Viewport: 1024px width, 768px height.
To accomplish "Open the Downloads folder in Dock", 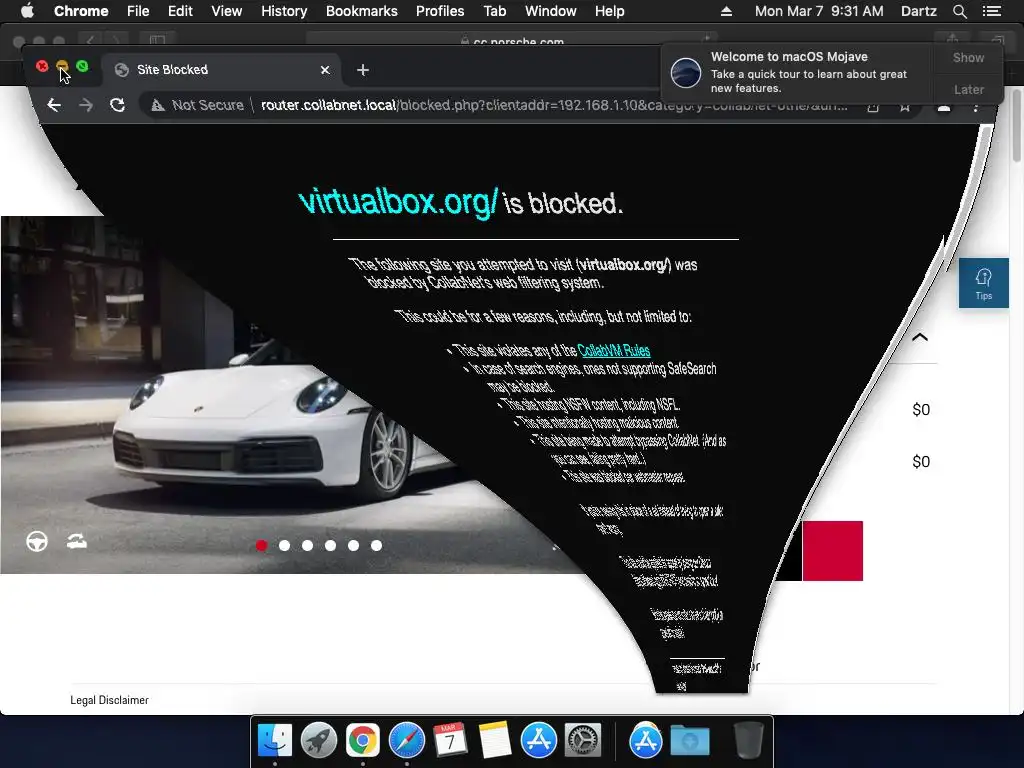I will (x=690, y=741).
